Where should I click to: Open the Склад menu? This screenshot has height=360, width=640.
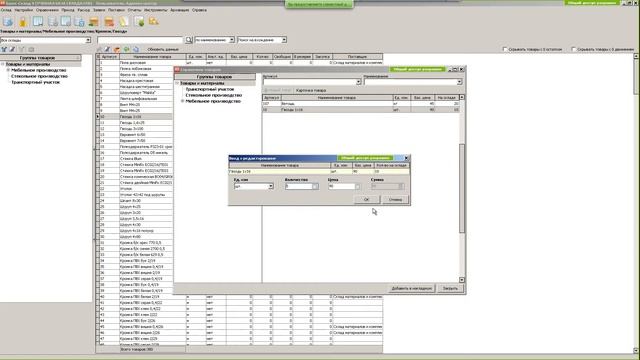(x=6, y=10)
